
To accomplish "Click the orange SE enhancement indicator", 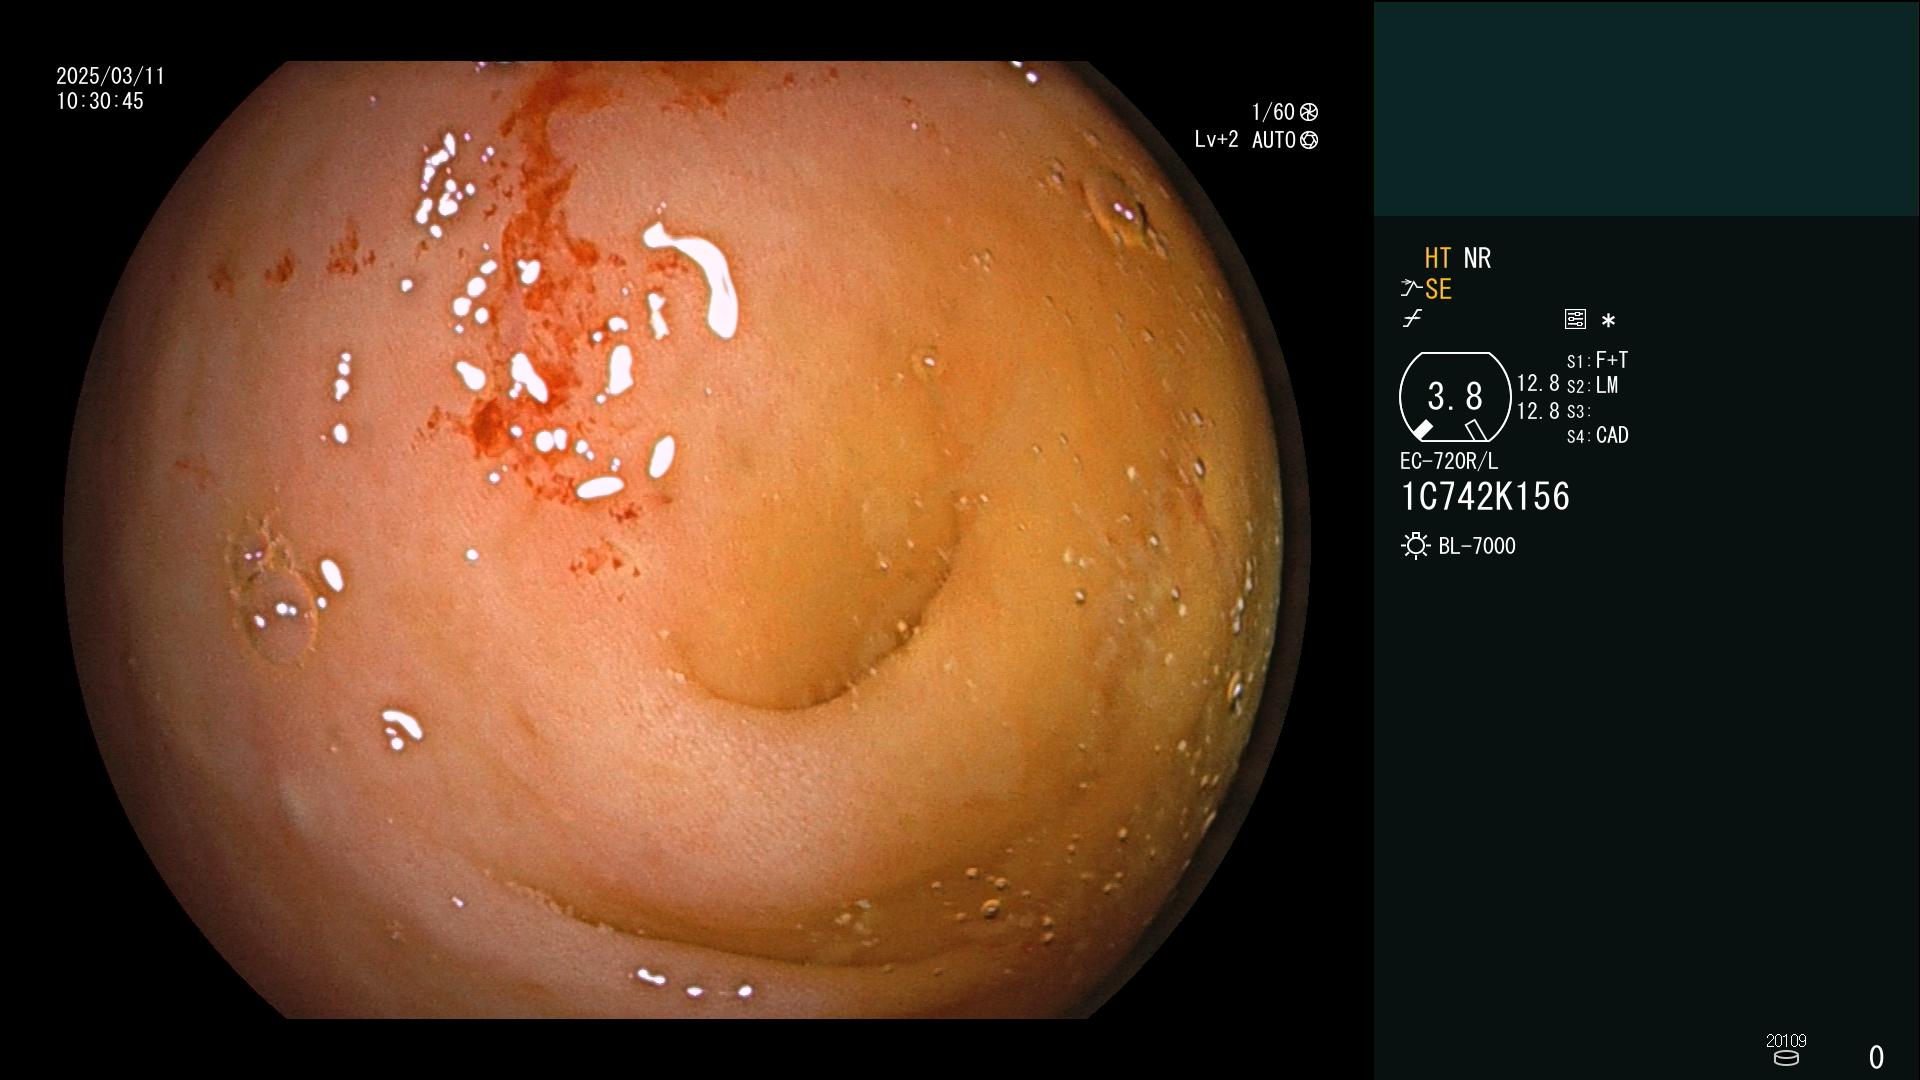I will click(1438, 289).
